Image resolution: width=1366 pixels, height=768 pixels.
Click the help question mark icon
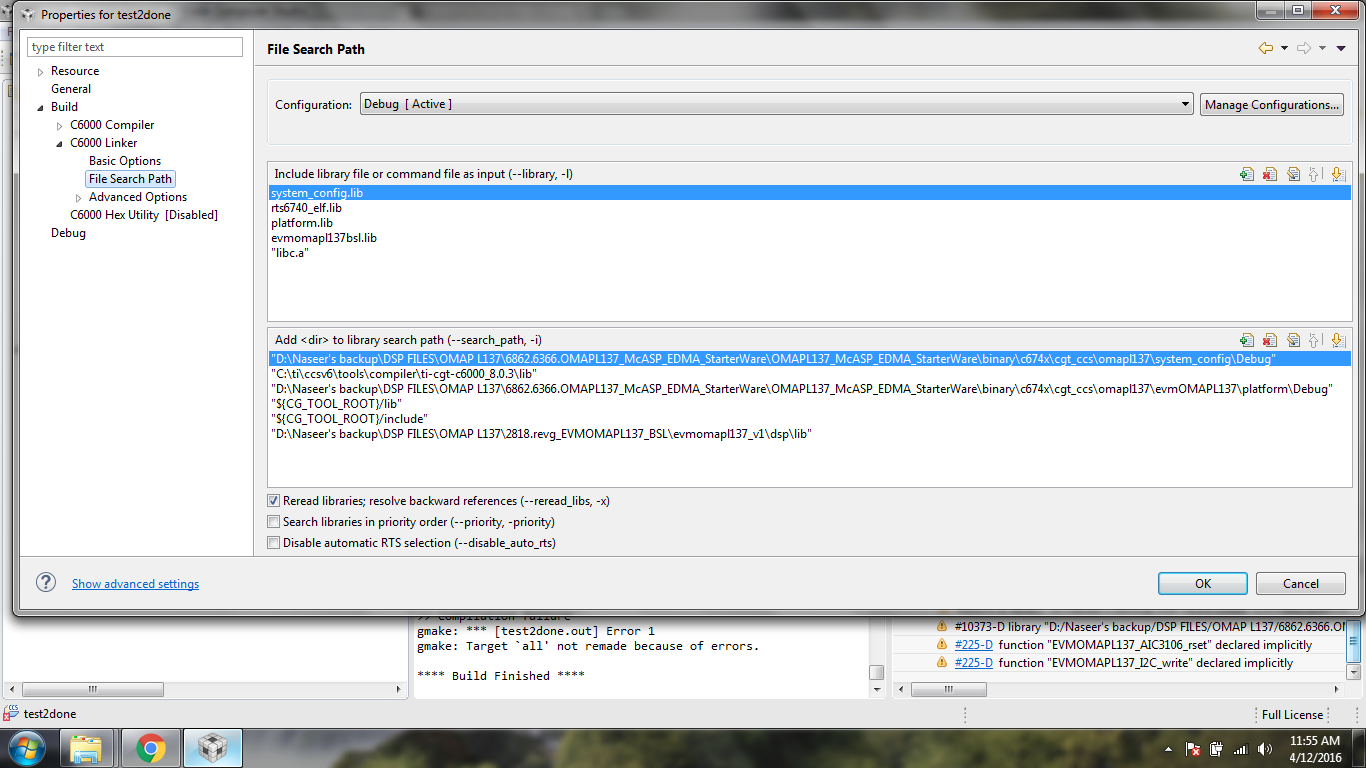tap(46, 583)
